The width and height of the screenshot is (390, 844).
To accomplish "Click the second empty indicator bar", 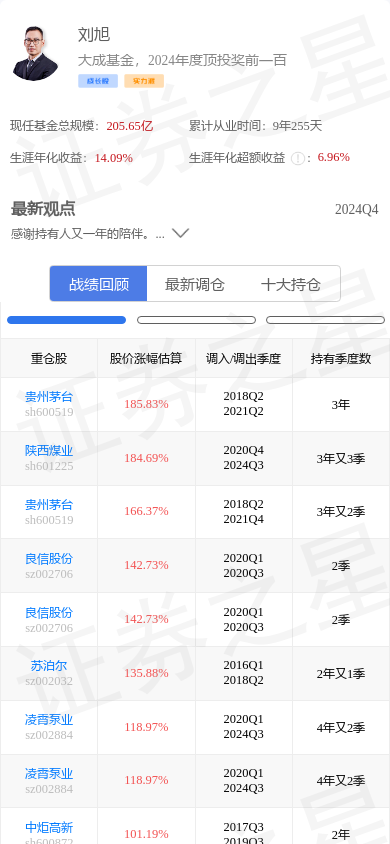I will click(x=196, y=320).
